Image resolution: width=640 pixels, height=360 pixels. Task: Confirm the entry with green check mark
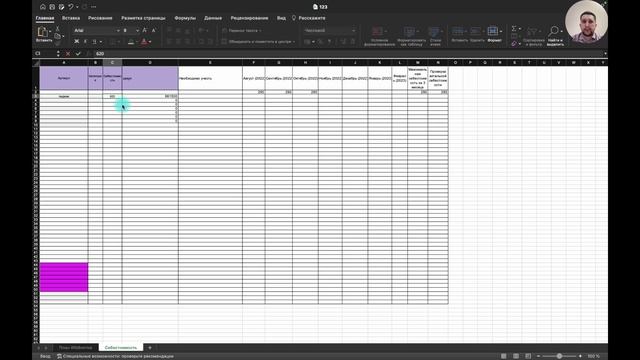pyautogui.click(x=78, y=53)
